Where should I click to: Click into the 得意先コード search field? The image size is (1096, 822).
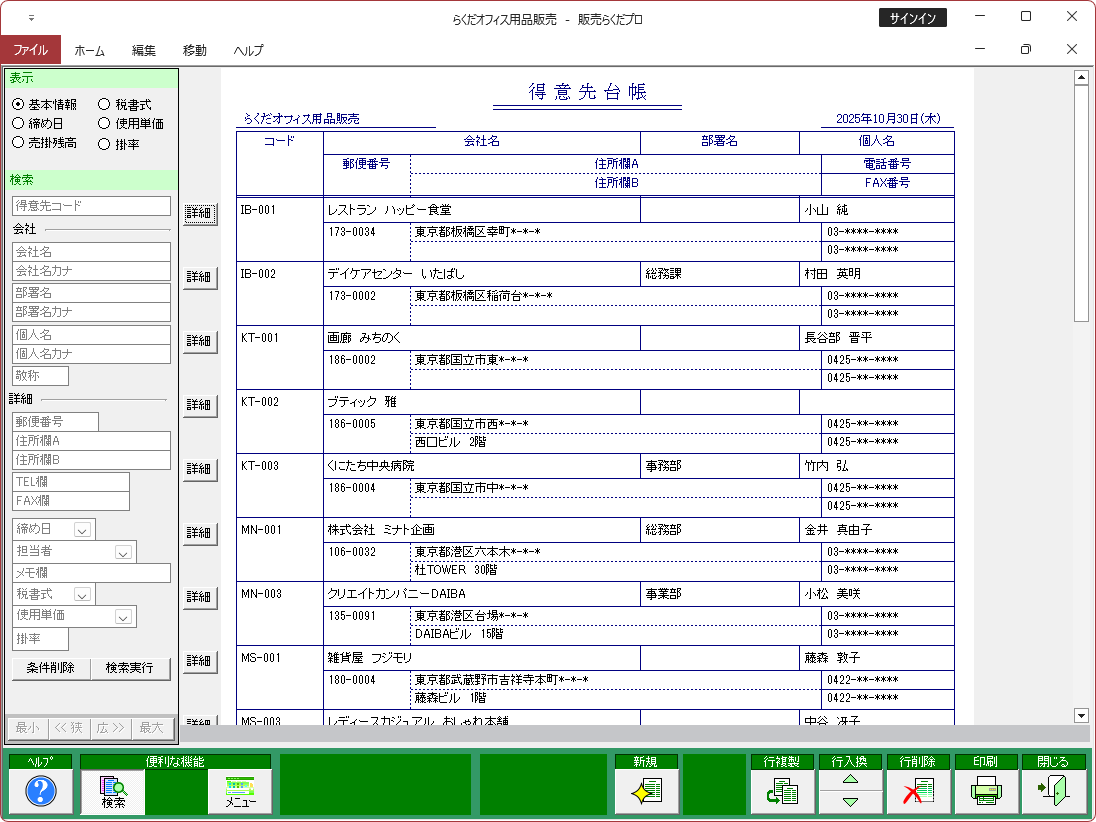(x=91, y=206)
